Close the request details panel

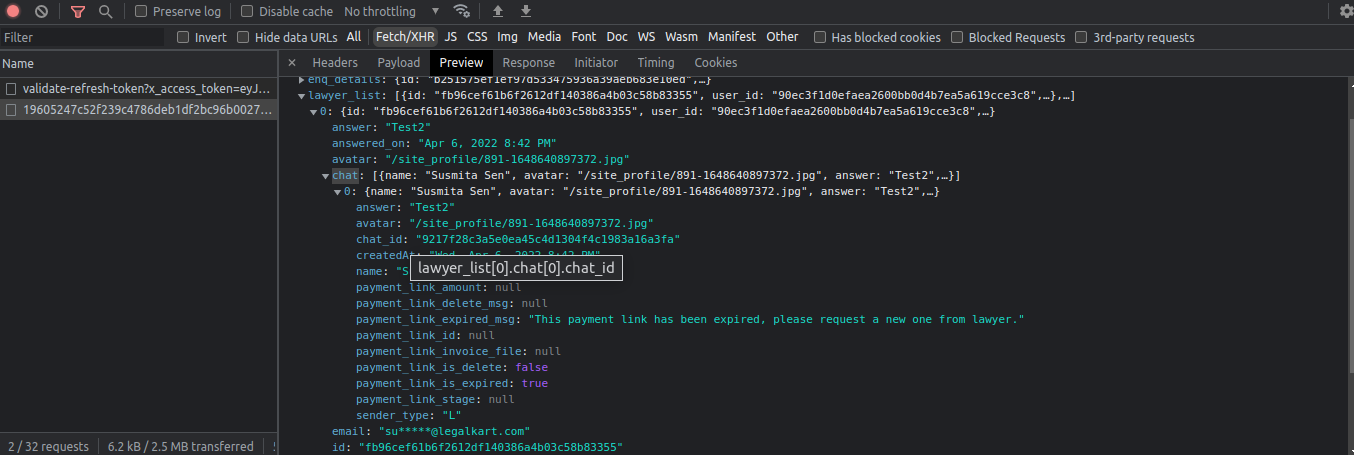[x=292, y=63]
